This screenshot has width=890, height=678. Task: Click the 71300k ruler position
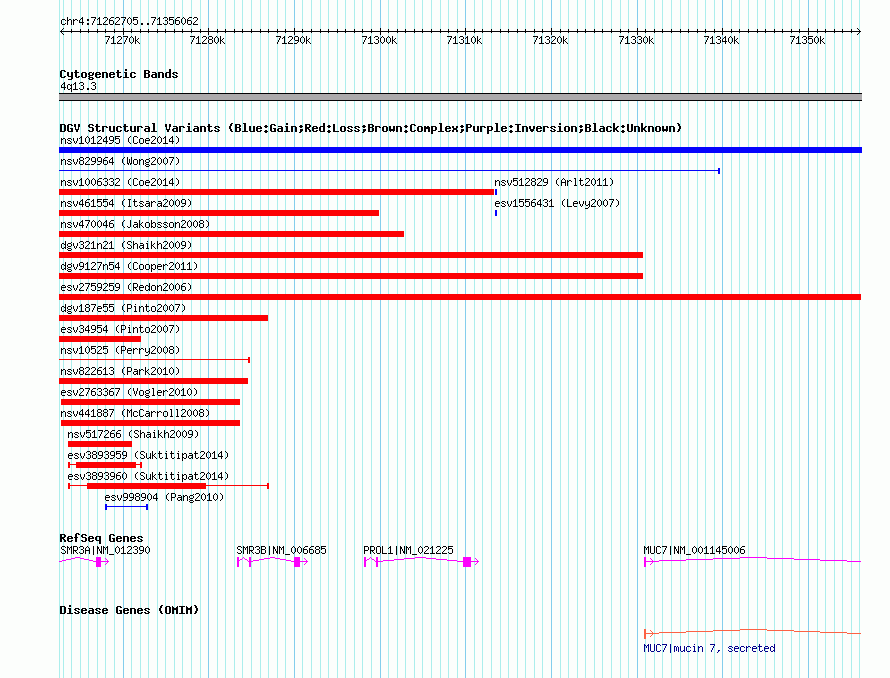[x=379, y=40]
